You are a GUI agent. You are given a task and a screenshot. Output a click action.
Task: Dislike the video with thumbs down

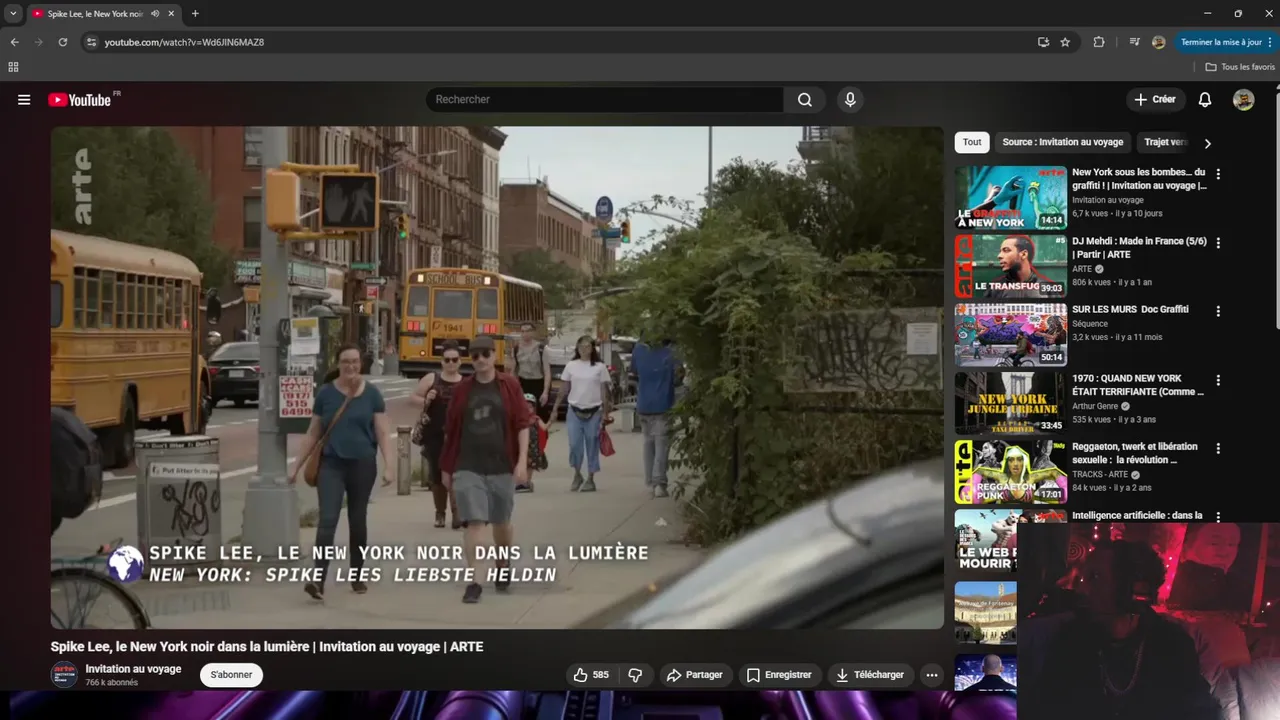pos(635,675)
